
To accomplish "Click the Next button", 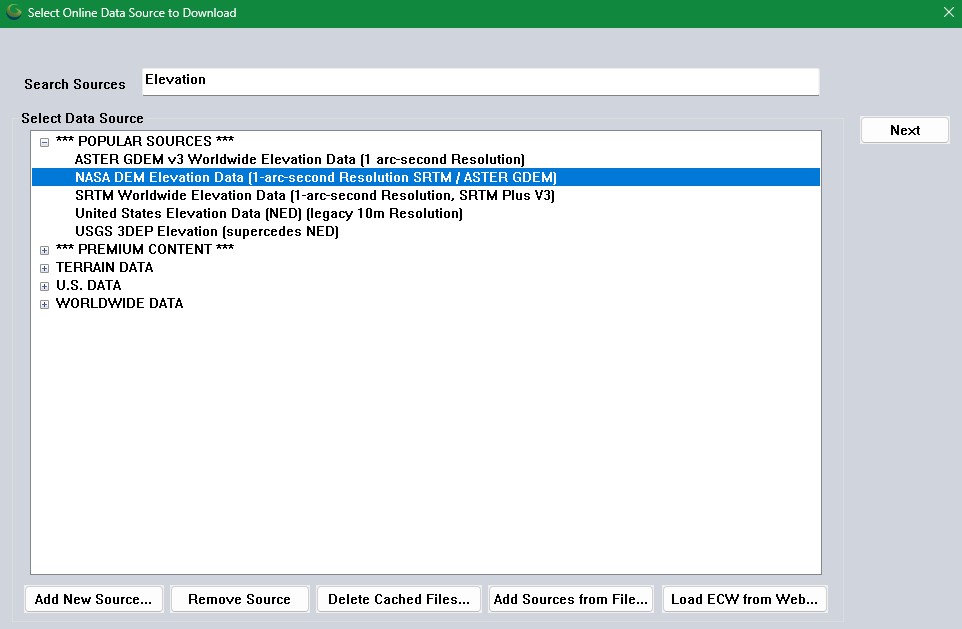I will point(905,130).
